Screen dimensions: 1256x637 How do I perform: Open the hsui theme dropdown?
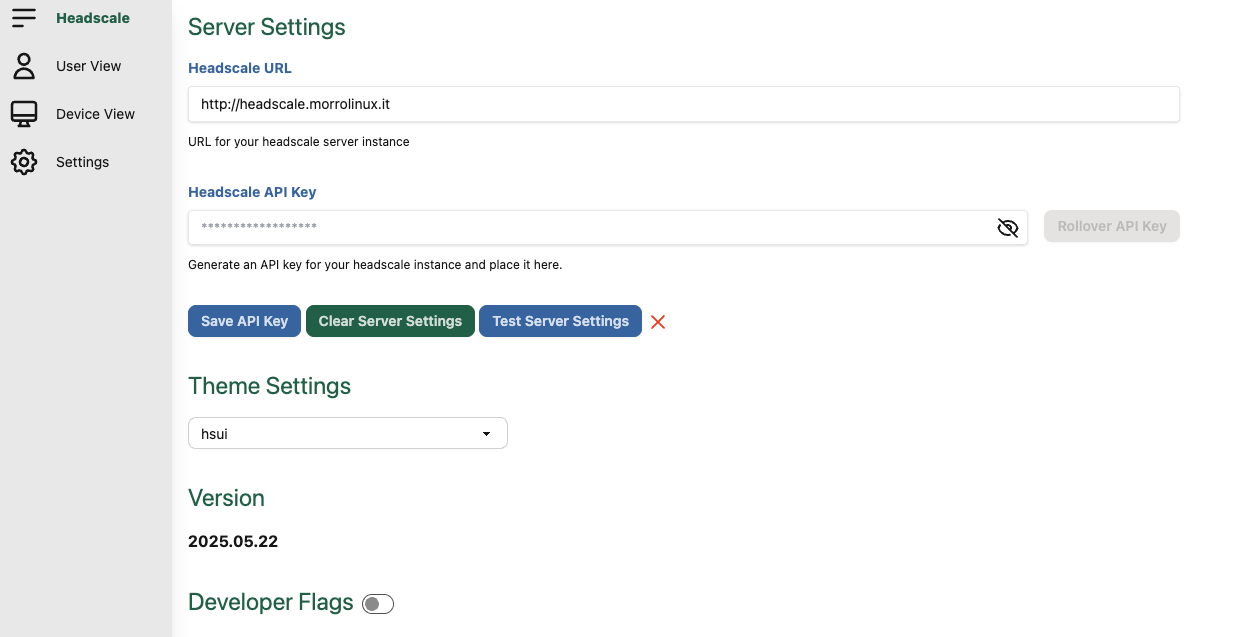pos(347,433)
